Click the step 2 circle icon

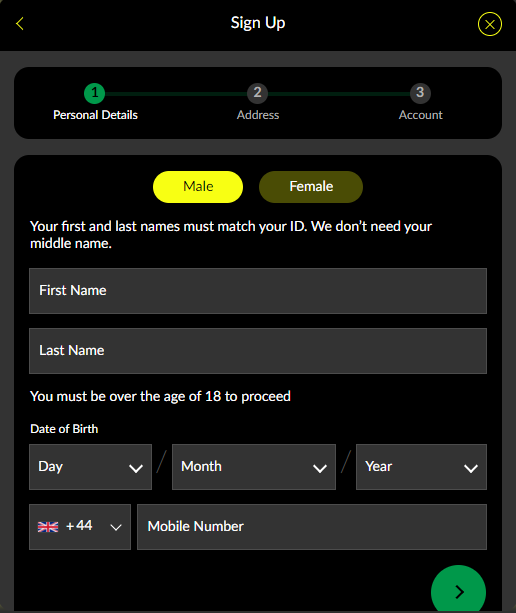(x=257, y=93)
